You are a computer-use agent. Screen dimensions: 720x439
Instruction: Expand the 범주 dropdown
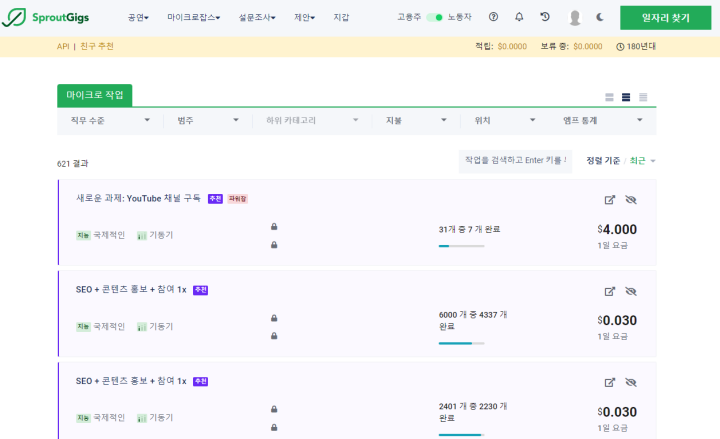(208, 120)
